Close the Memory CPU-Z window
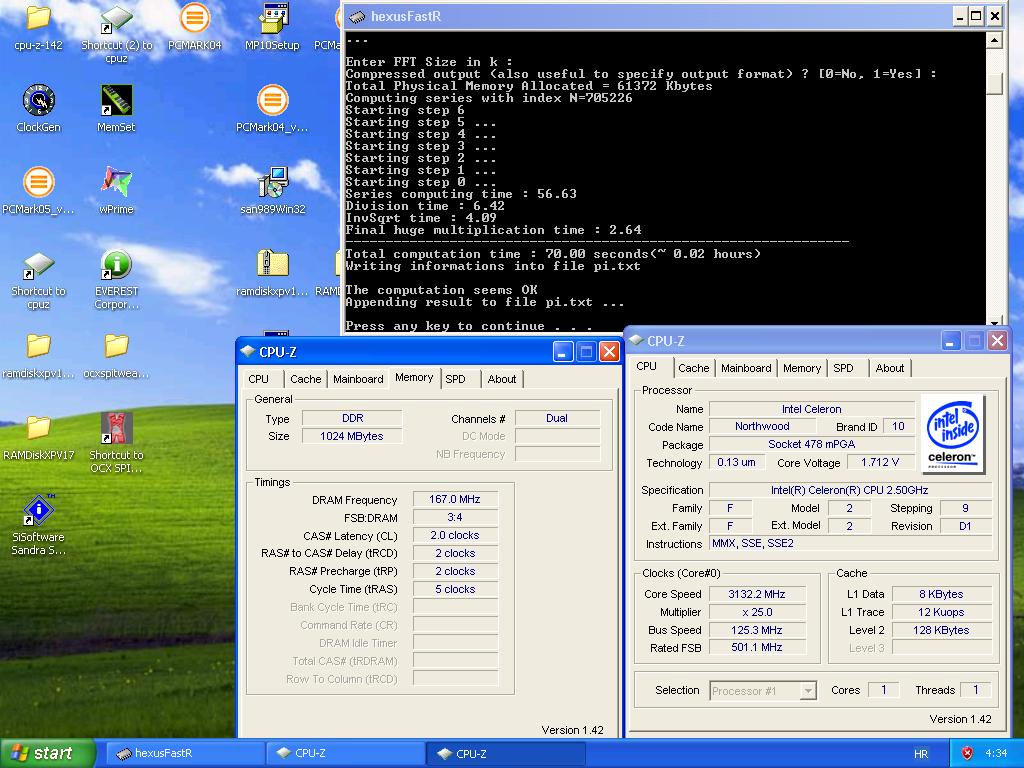This screenshot has height=768, width=1024. 609,351
